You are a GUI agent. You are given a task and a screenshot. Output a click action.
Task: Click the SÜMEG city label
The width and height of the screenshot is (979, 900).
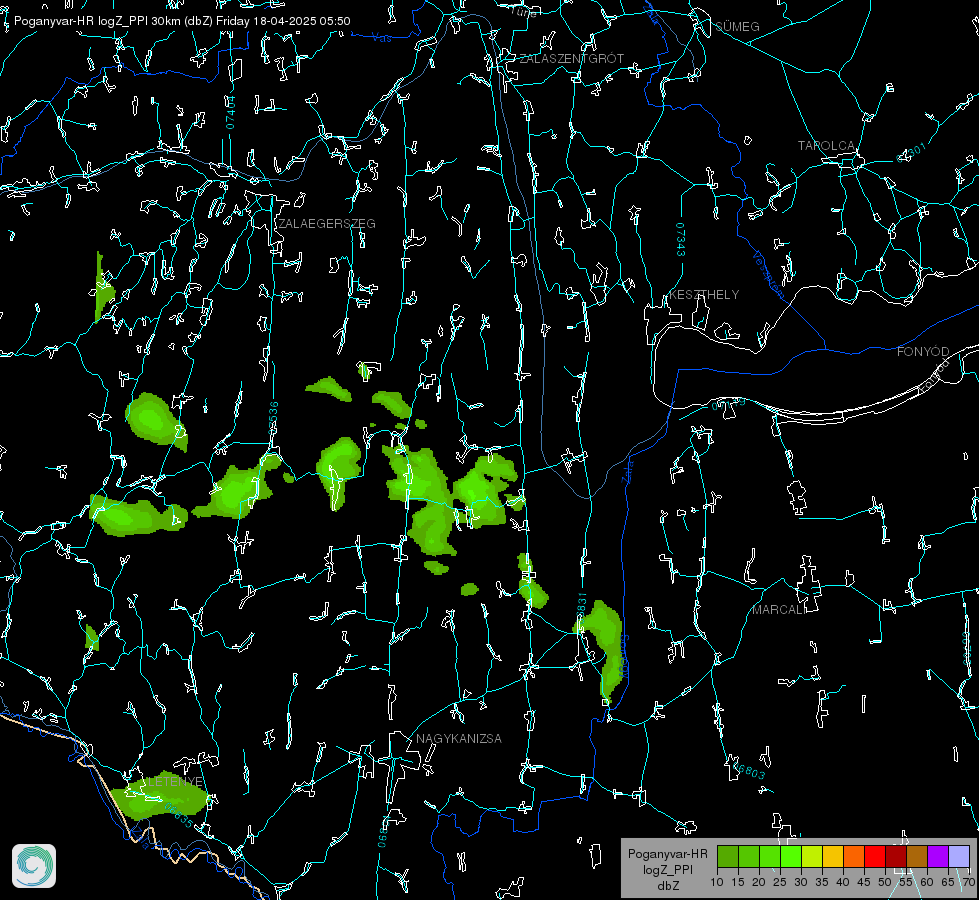click(737, 26)
